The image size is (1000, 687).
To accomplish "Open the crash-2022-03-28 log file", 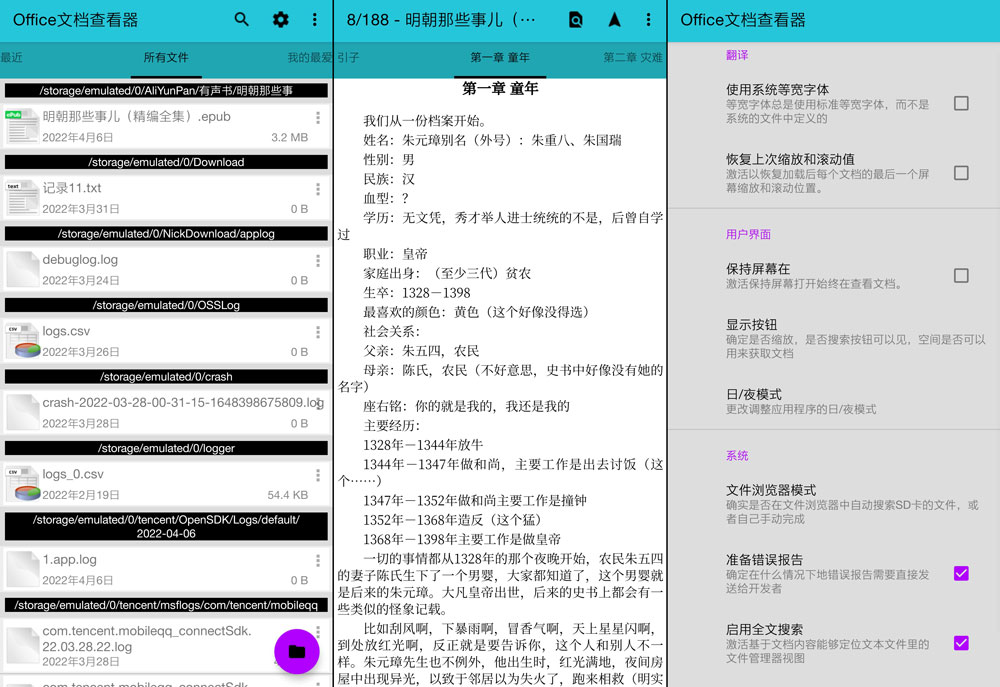I will coord(166,412).
